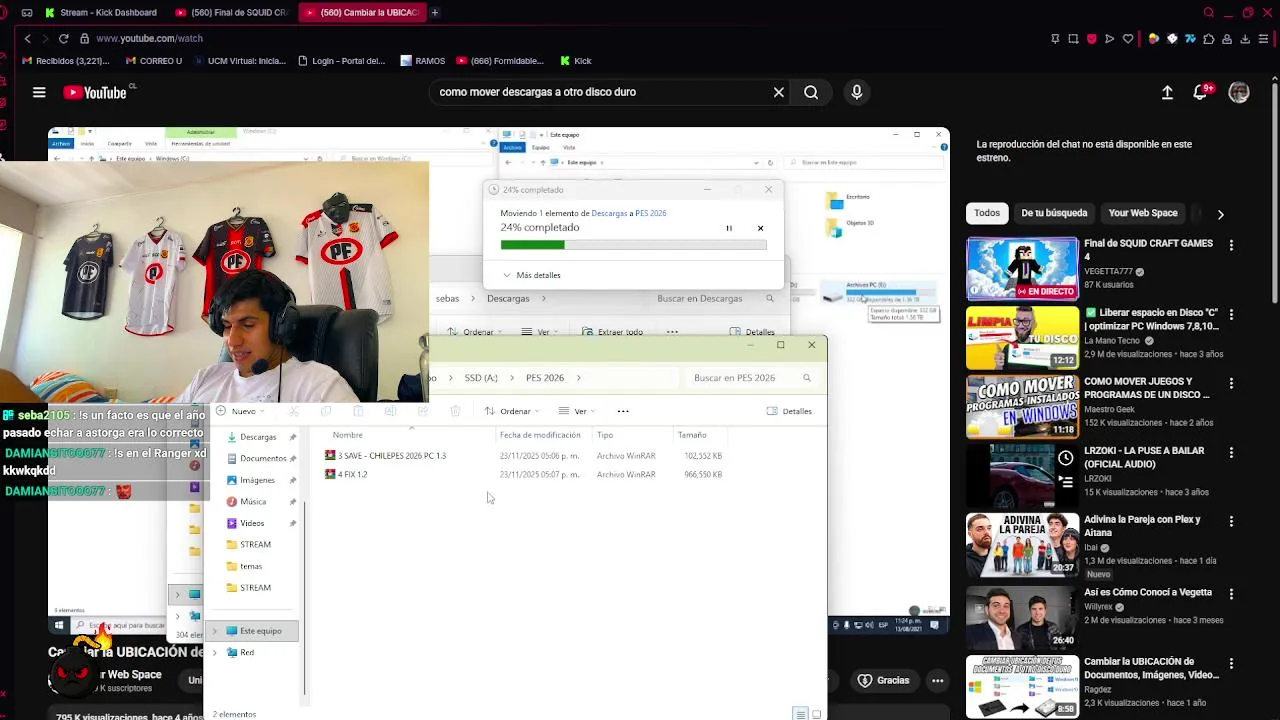
Task: Open the YouTube create upload icon
Action: [1167, 92]
